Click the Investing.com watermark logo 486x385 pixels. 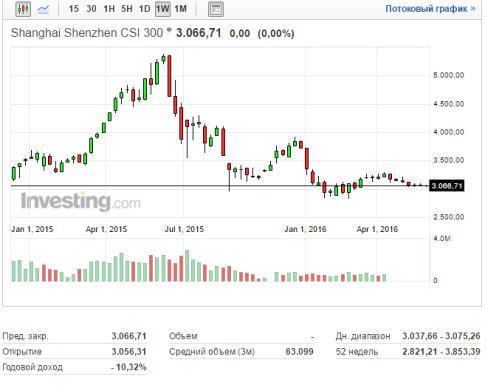click(x=81, y=201)
